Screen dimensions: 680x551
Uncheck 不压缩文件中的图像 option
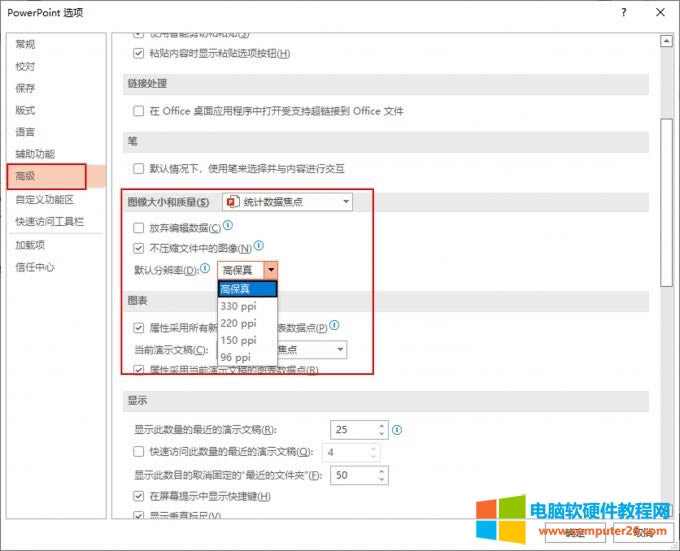(140, 248)
